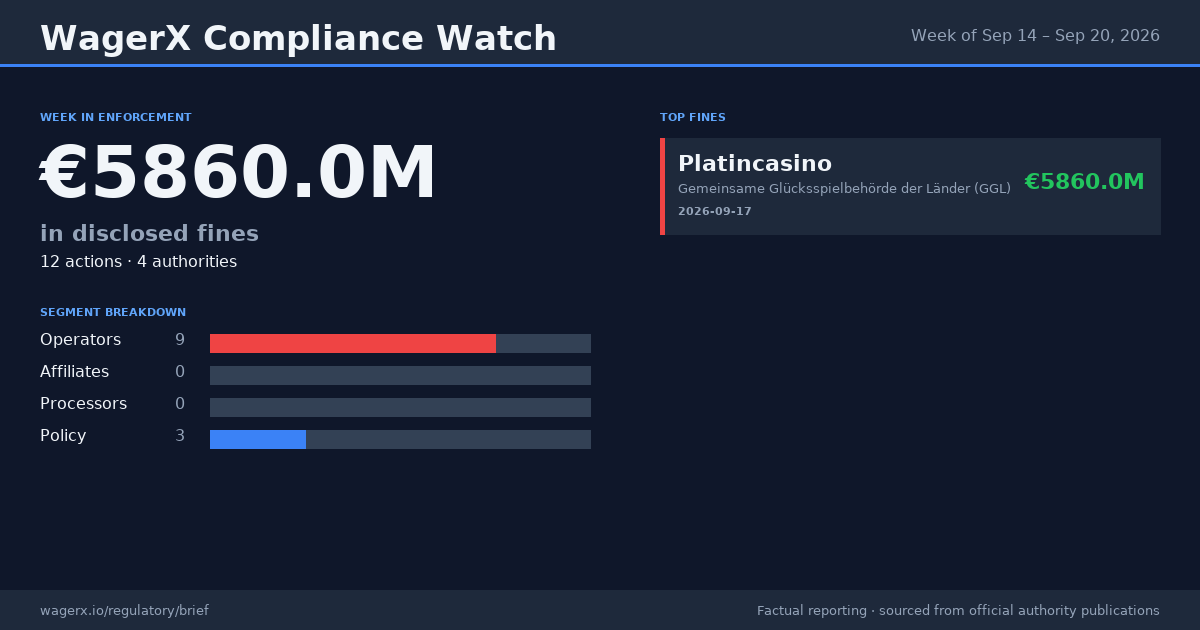This screenshot has height=630, width=1200.
Task: Open the Platincasino fine card
Action: tap(910, 186)
